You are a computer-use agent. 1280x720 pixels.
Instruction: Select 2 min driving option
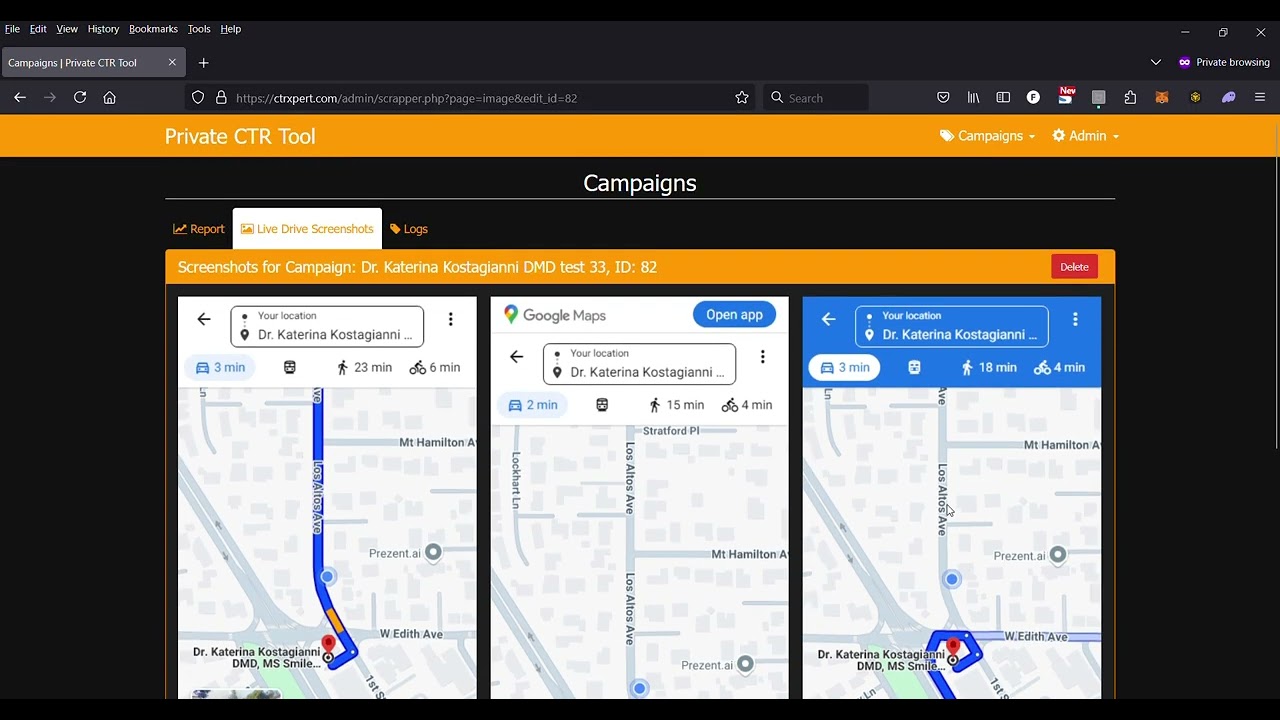click(x=533, y=405)
